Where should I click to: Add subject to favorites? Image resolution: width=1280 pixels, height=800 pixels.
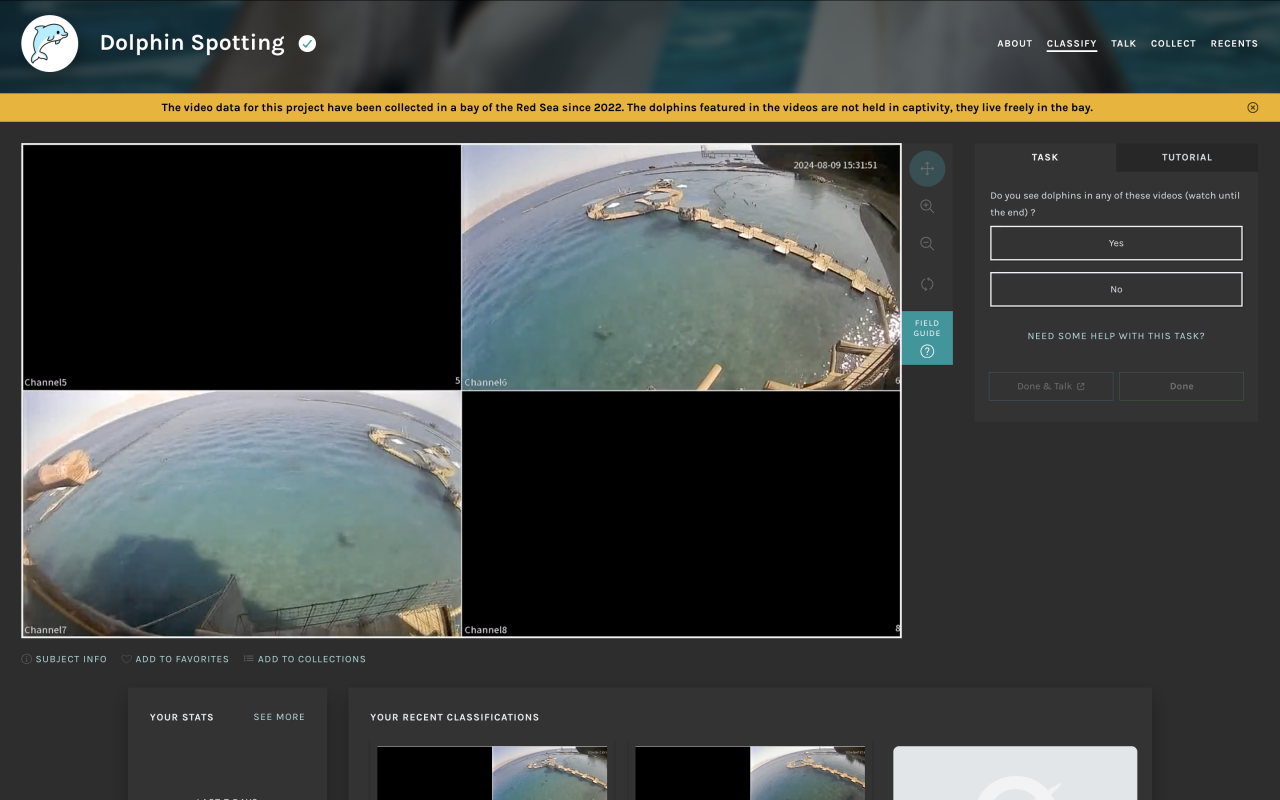[175, 659]
